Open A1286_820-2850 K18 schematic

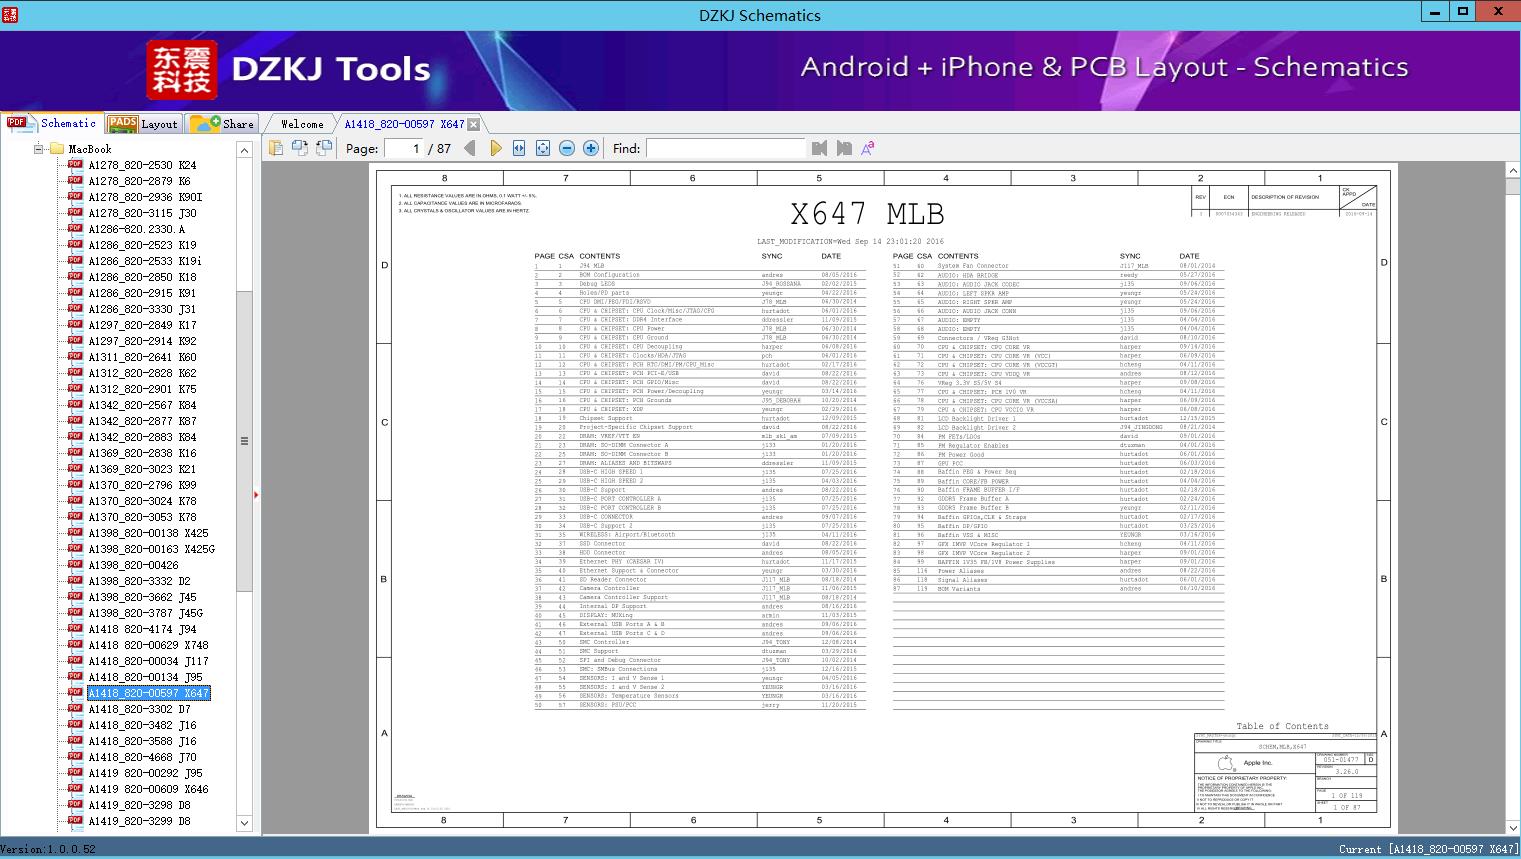(x=142, y=277)
